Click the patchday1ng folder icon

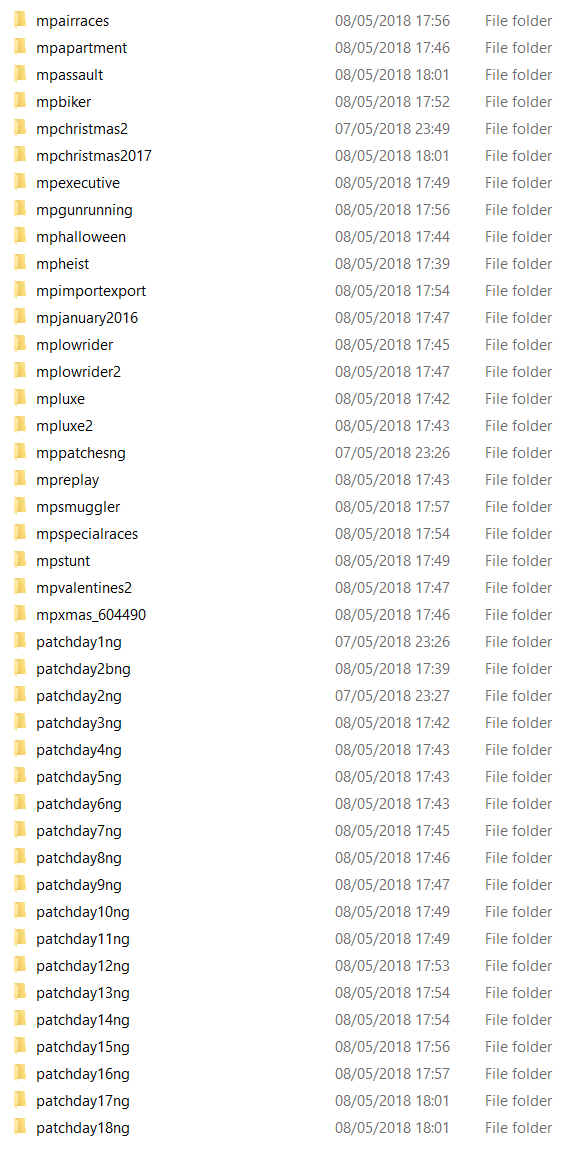20,641
